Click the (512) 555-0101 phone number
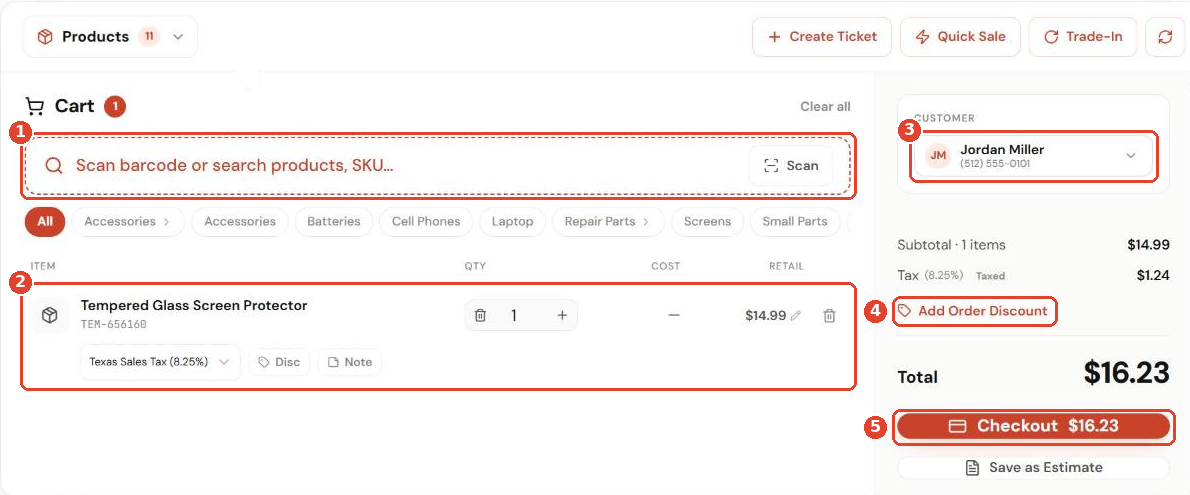The width and height of the screenshot is (1190, 495). tap(995, 164)
